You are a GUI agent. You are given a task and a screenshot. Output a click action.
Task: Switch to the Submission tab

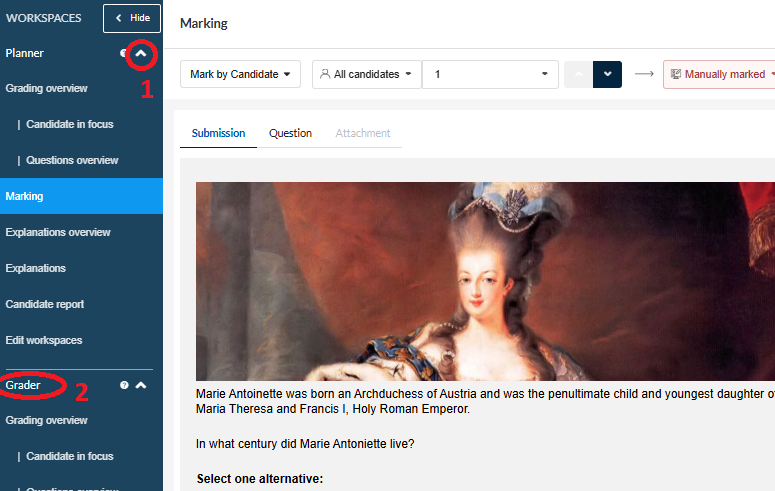(x=218, y=133)
